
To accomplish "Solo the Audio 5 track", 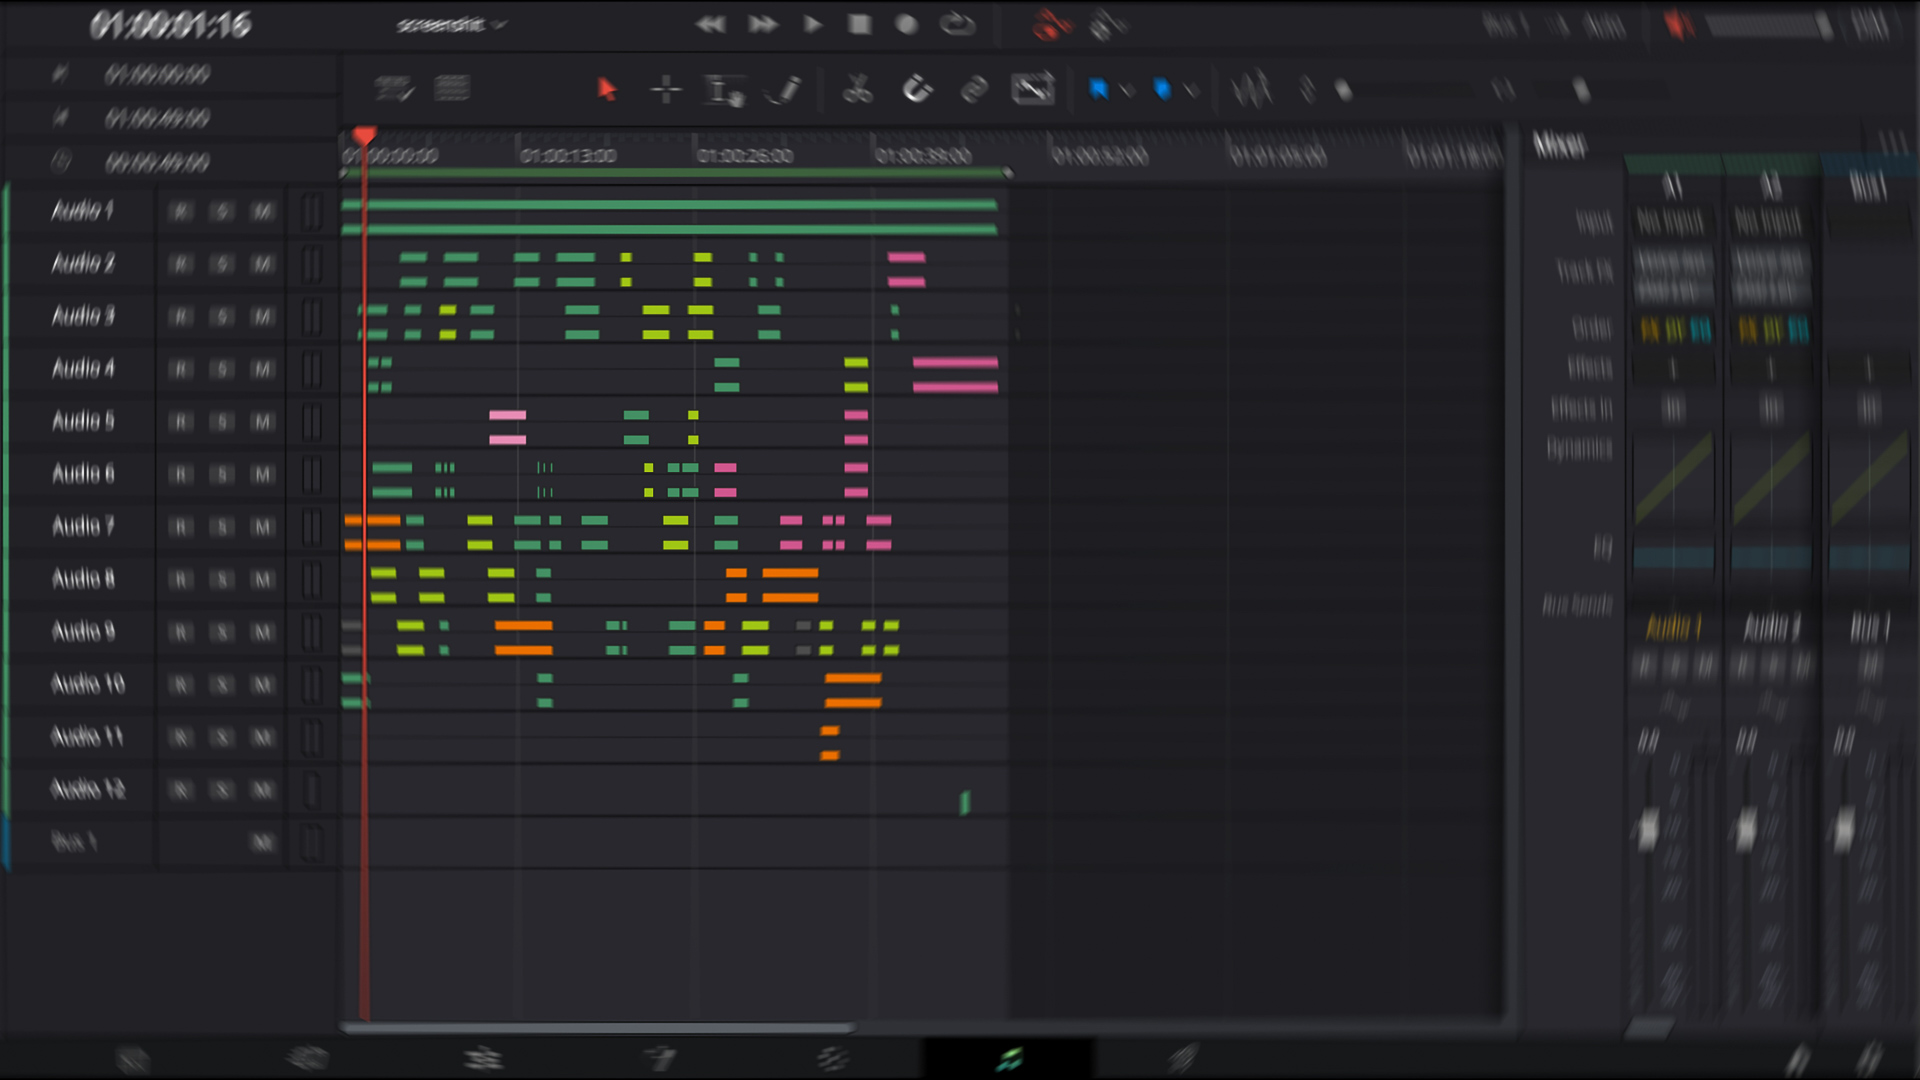I will coord(222,422).
